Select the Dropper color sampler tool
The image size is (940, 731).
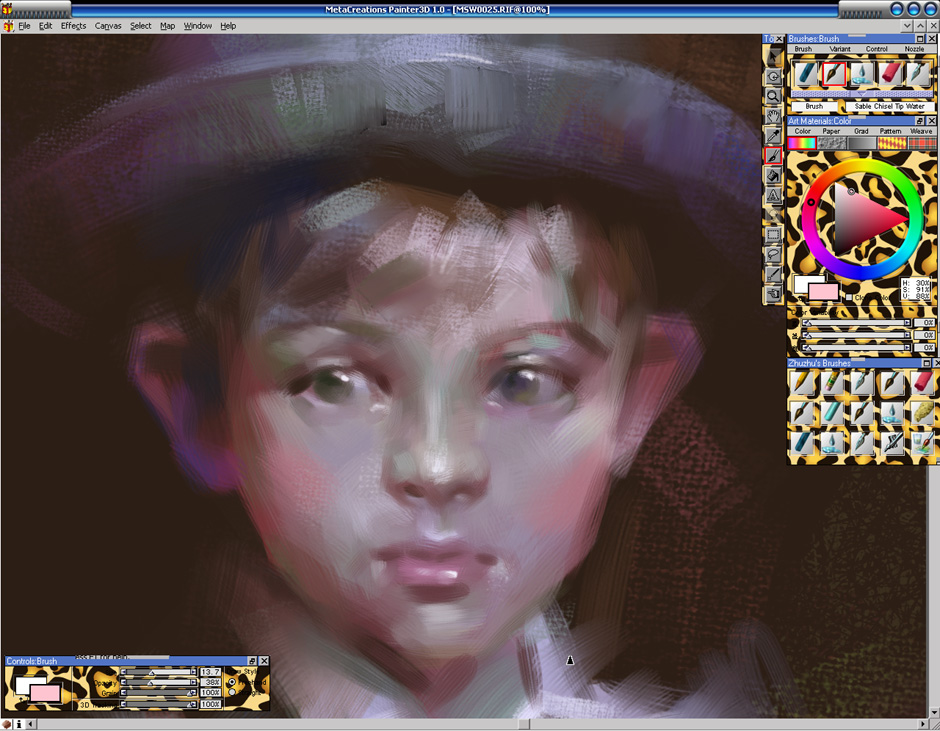pos(773,136)
